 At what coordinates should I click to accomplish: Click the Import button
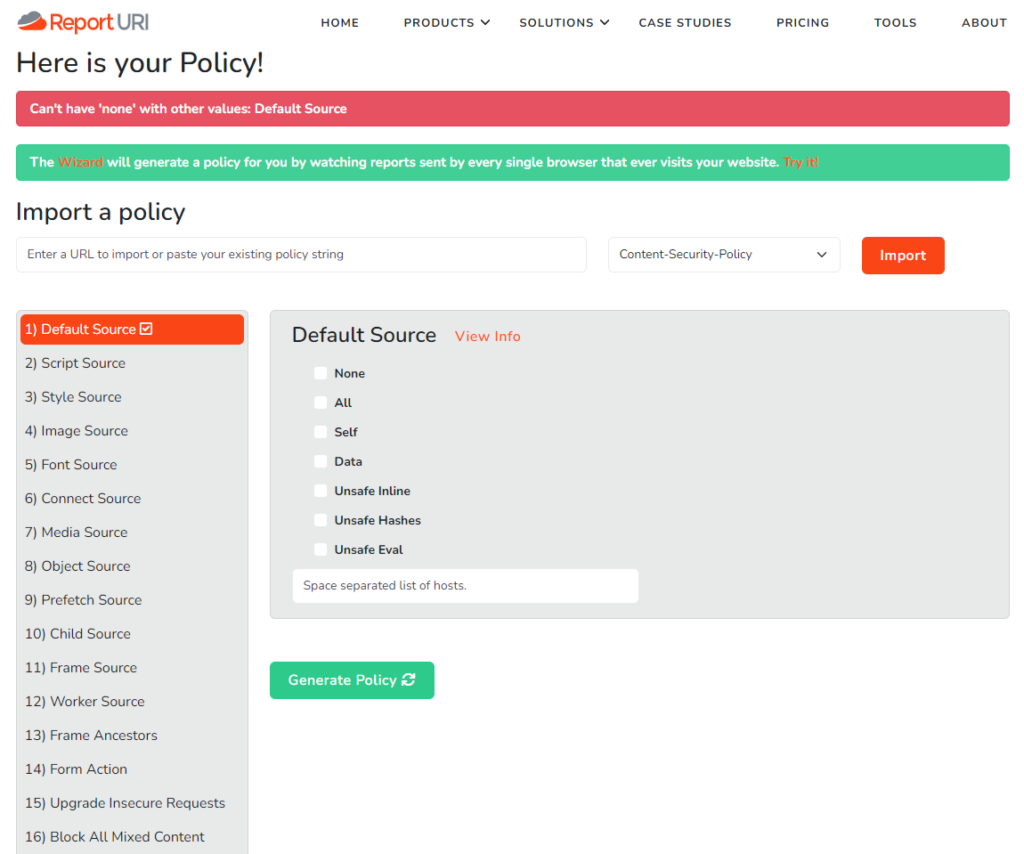[x=902, y=255]
